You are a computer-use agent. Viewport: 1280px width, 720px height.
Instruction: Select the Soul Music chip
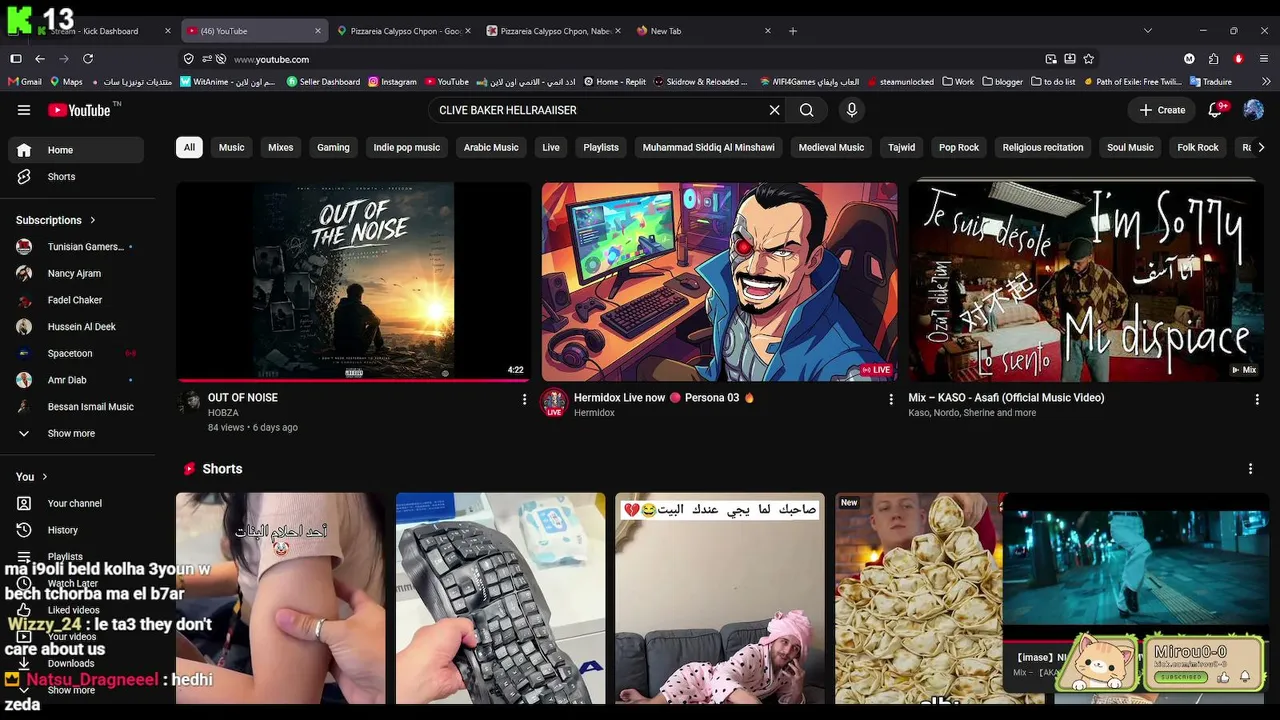(x=1130, y=147)
